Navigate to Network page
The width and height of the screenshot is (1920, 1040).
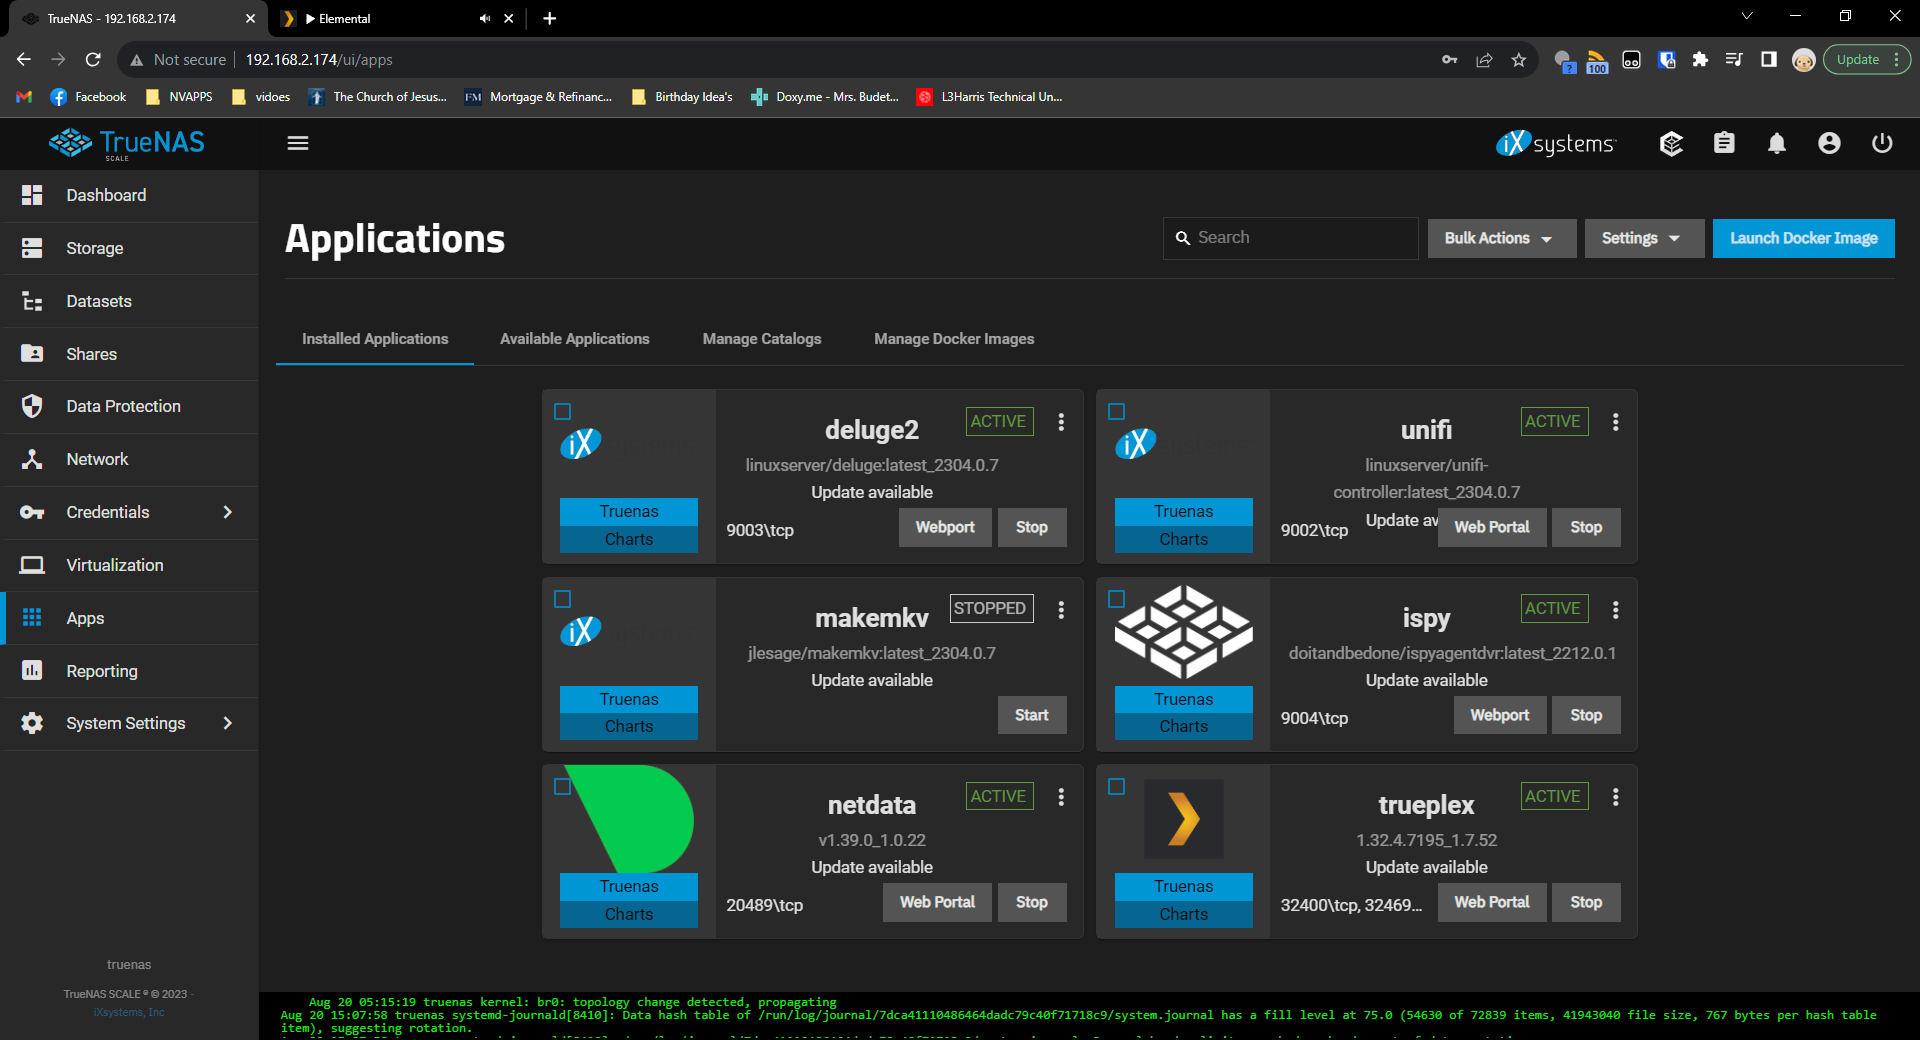point(129,459)
